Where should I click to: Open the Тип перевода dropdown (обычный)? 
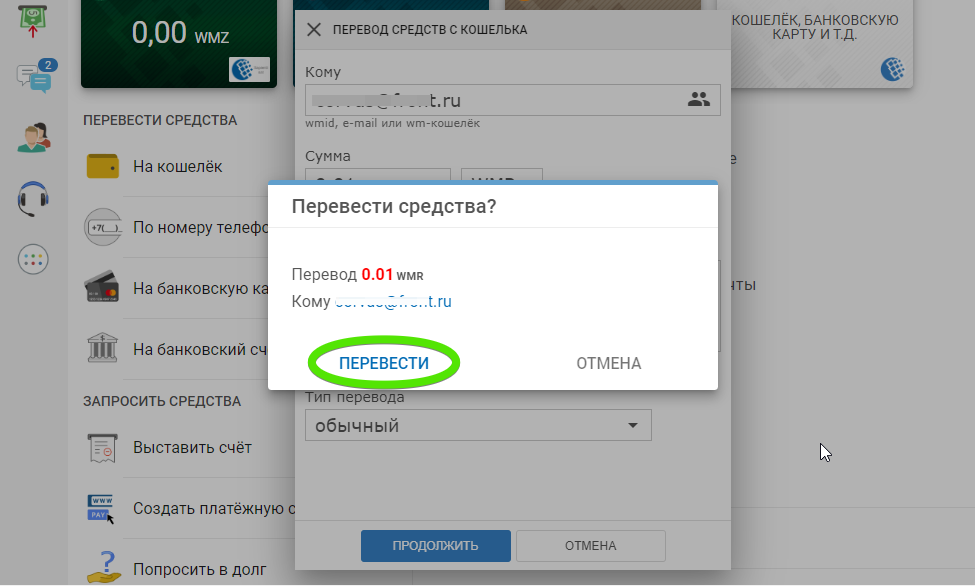click(x=478, y=426)
